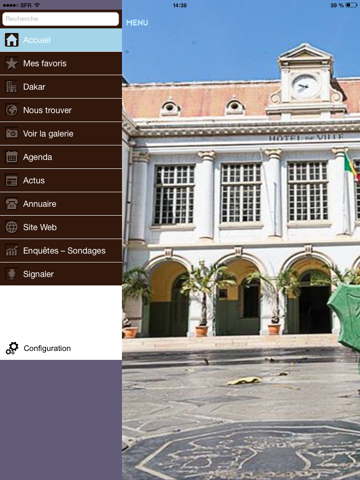Click the Recherche search field

(x=61, y=19)
